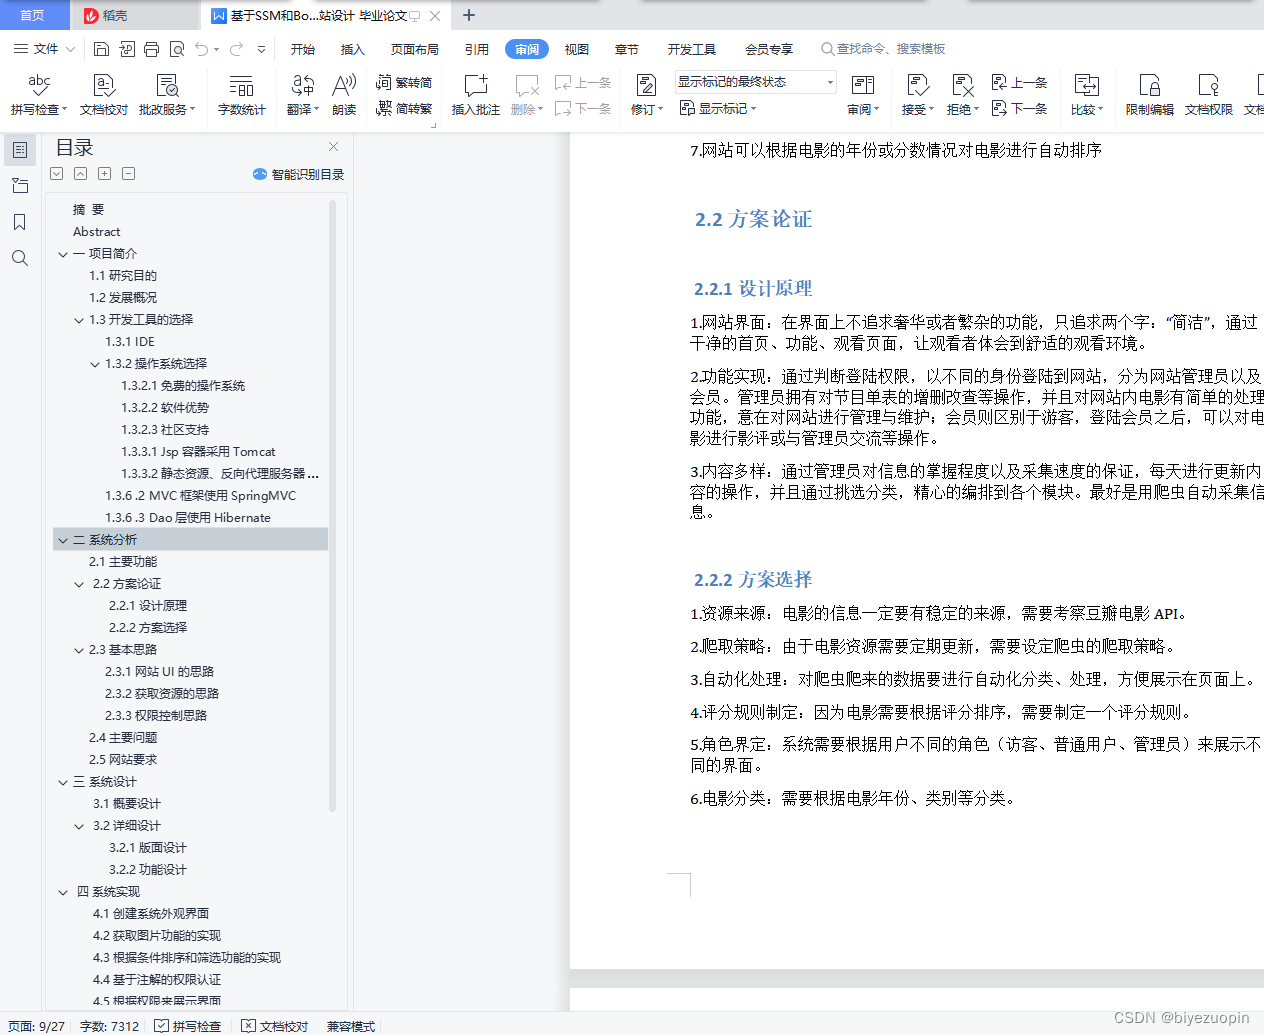The height and width of the screenshot is (1035, 1264).
Task: Select the bookmarks icon in left sidebar
Action: 20,222
